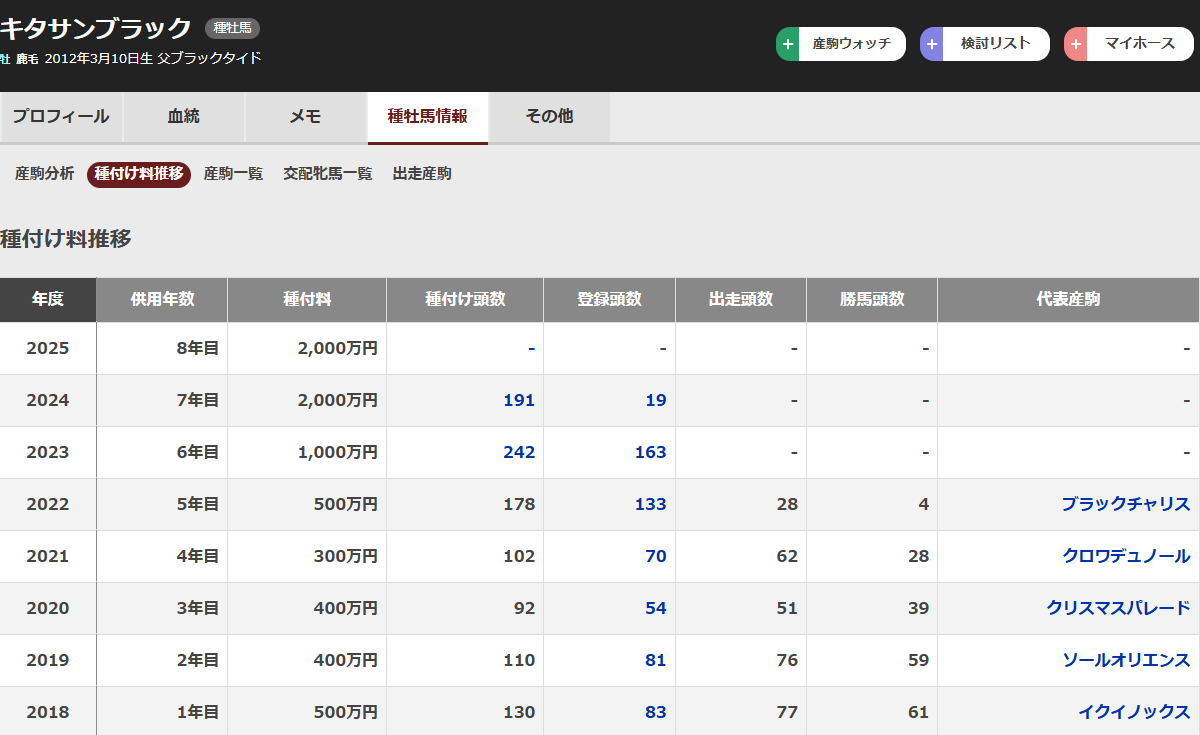
Task: Open 2021 登録頭数 link 70
Action: pyautogui.click(x=656, y=556)
